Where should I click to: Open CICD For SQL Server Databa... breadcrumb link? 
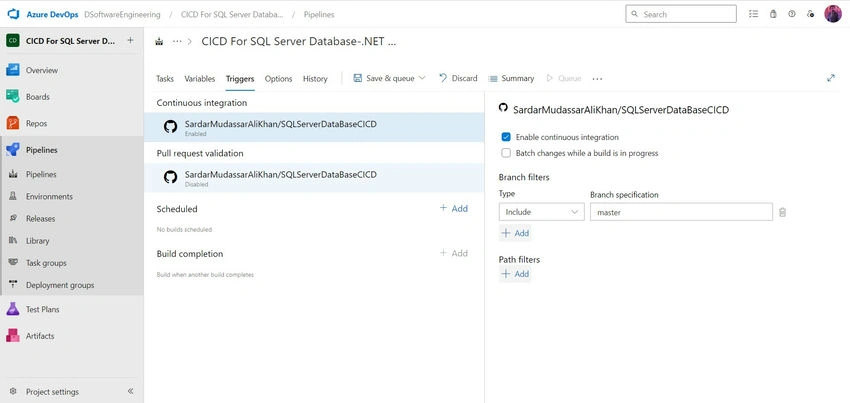click(x=232, y=15)
